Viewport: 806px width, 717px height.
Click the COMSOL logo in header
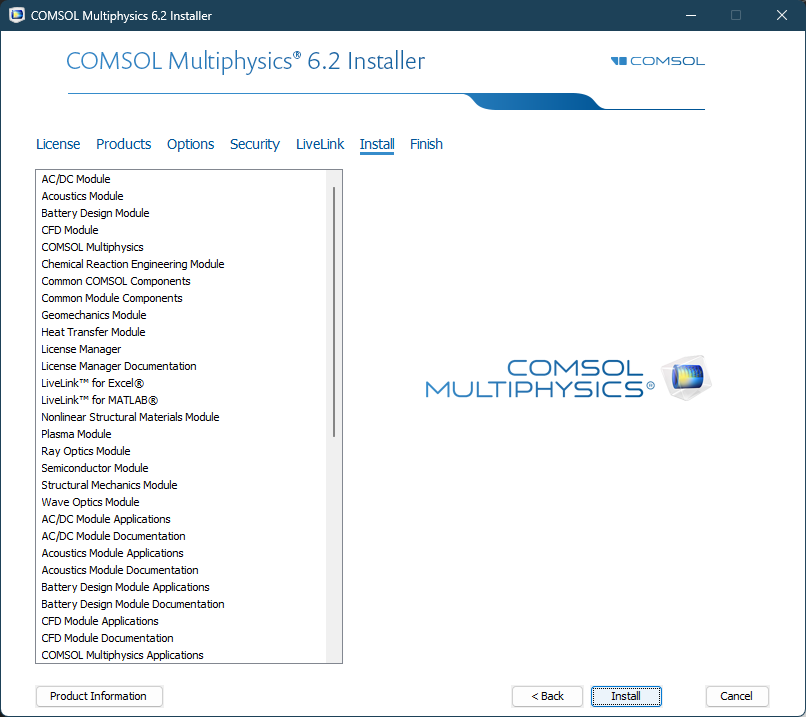[x=658, y=61]
